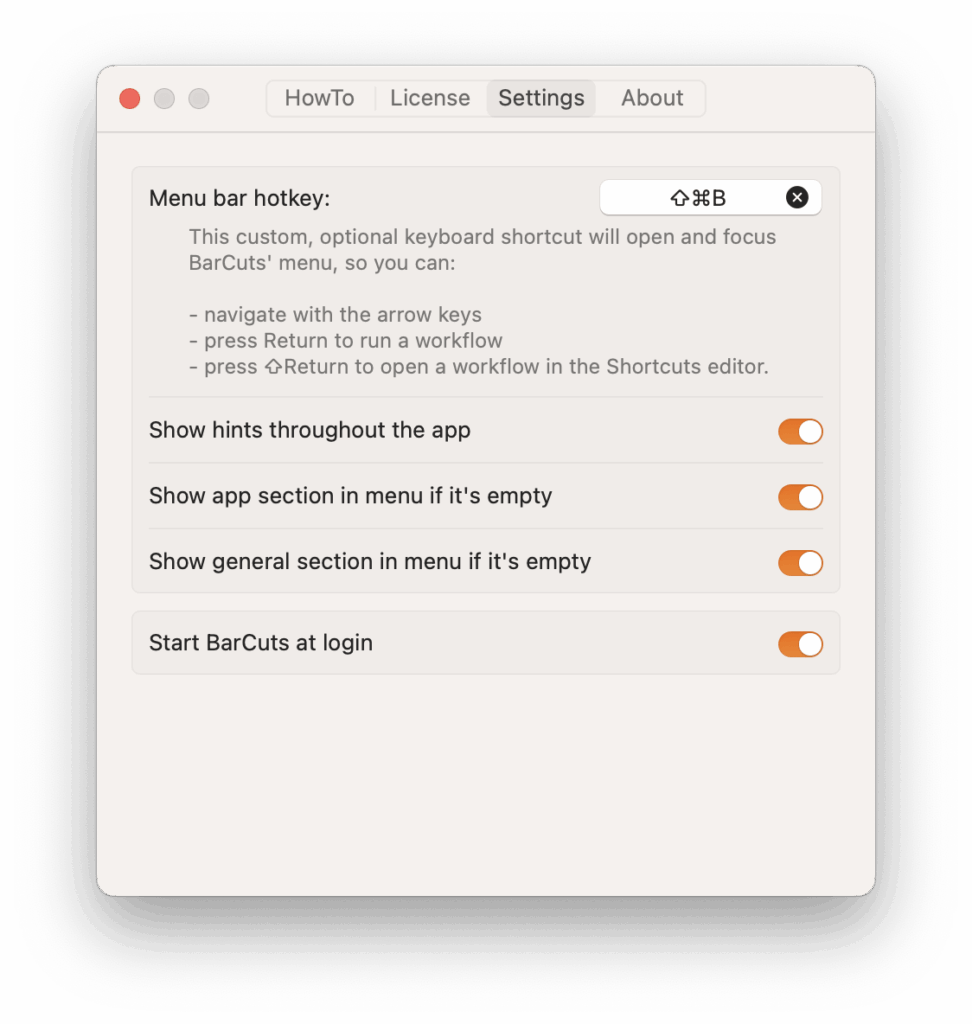Switch to the HowTo tab
Screen dimensions: 972x1024
coord(319,98)
